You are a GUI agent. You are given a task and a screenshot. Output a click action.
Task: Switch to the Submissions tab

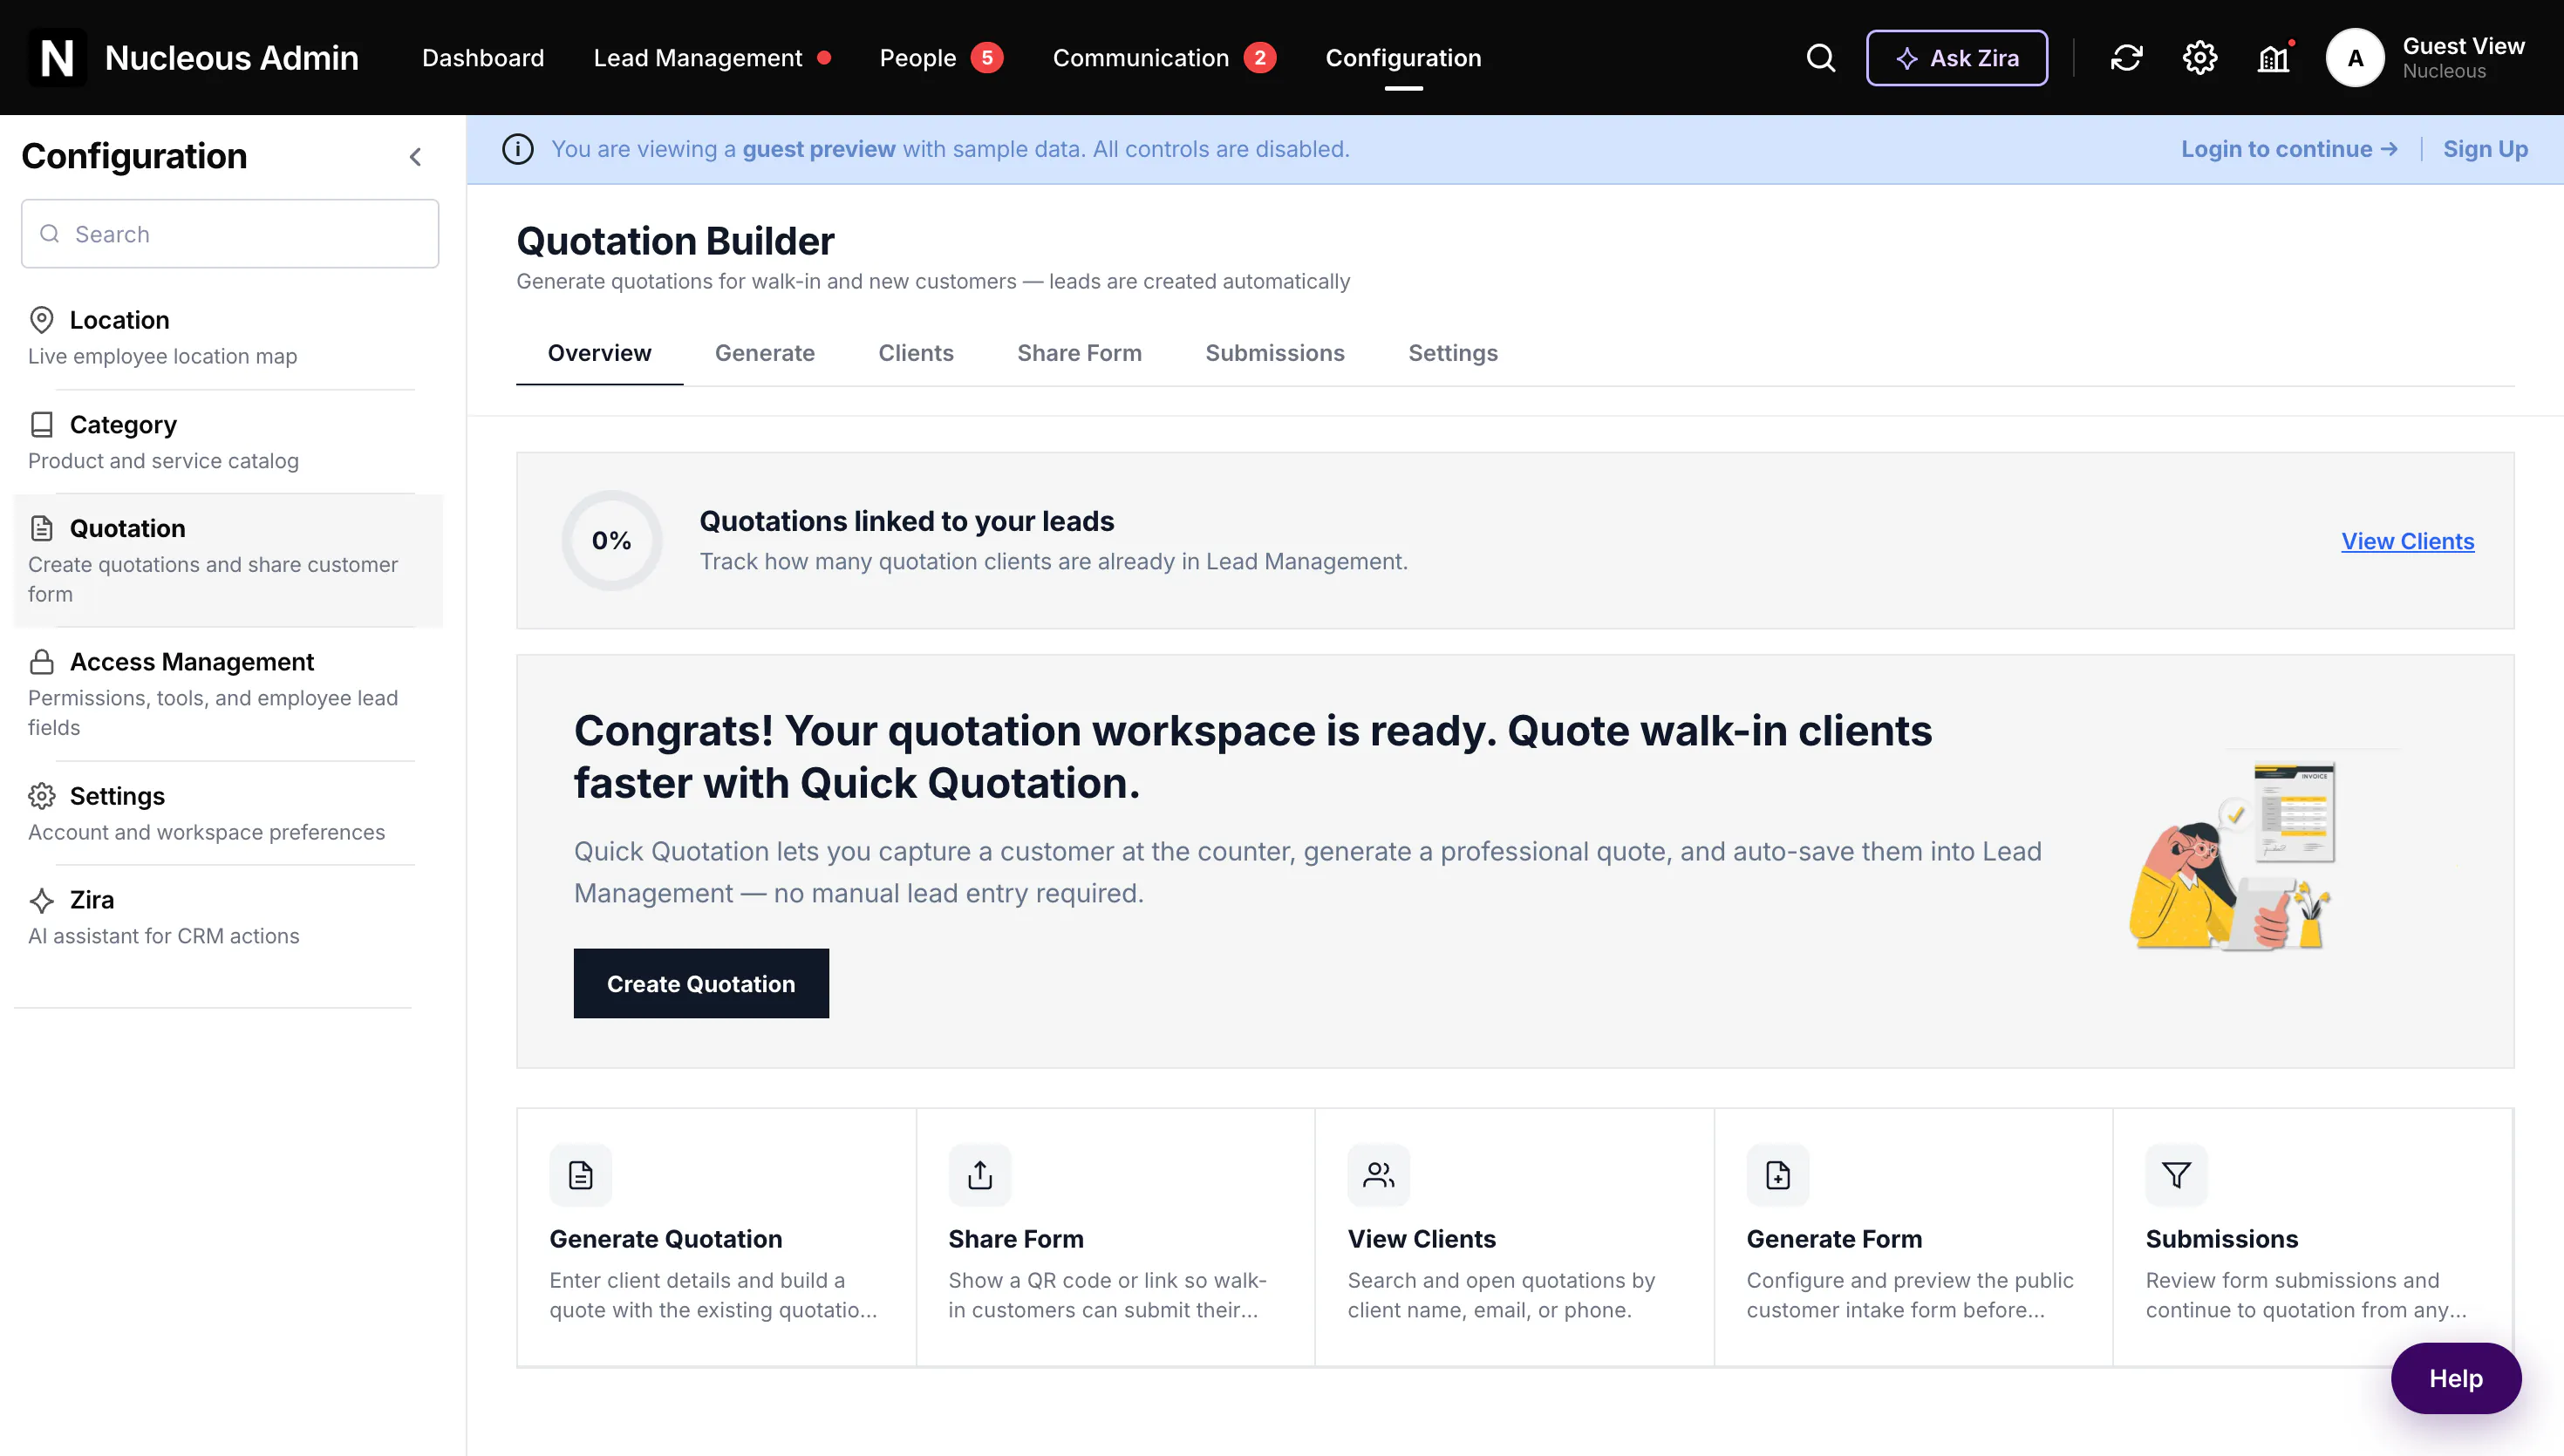(x=1275, y=353)
